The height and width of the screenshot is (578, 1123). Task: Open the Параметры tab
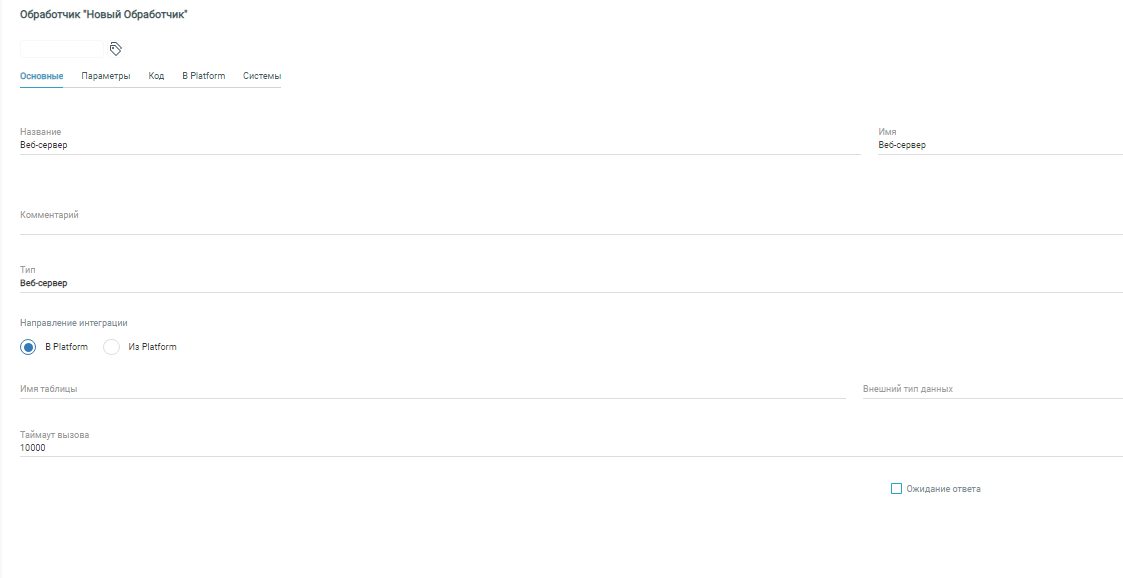[x=106, y=76]
